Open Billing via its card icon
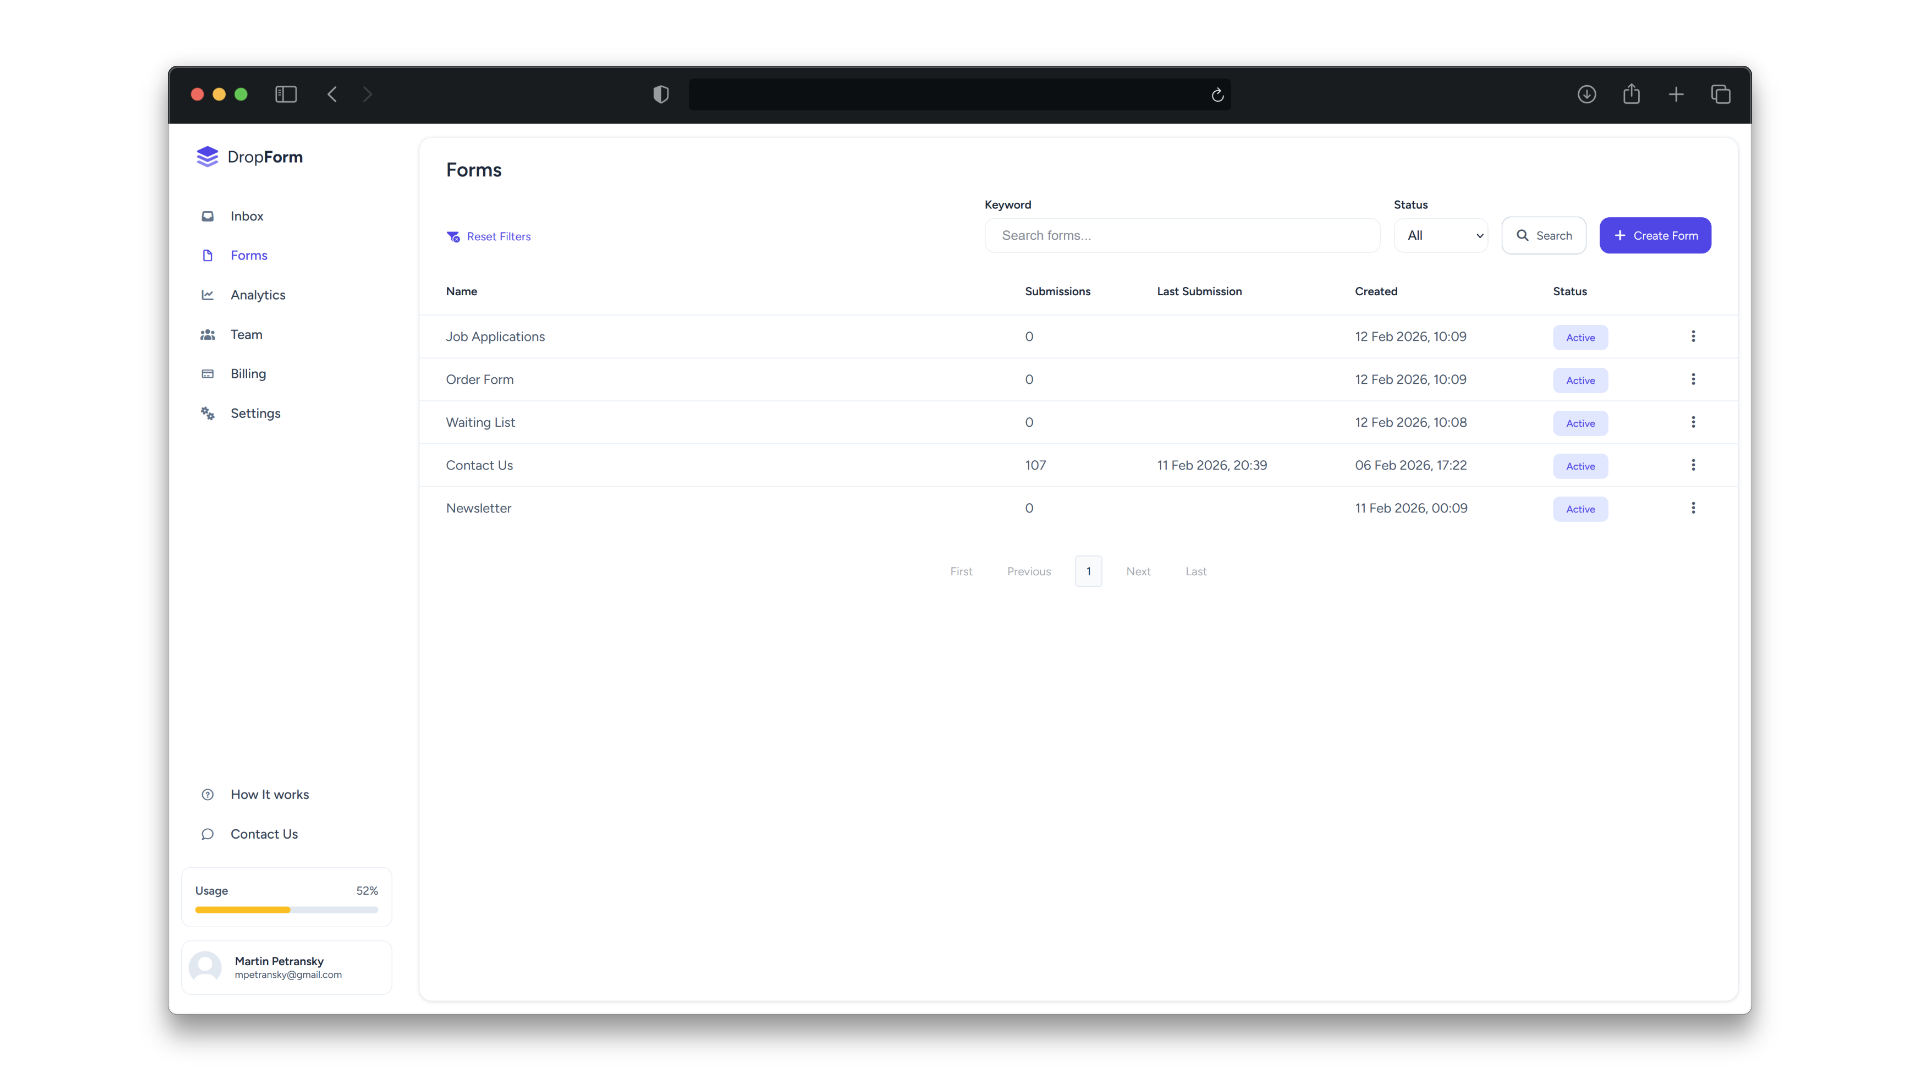1920x1080 pixels. [x=207, y=374]
